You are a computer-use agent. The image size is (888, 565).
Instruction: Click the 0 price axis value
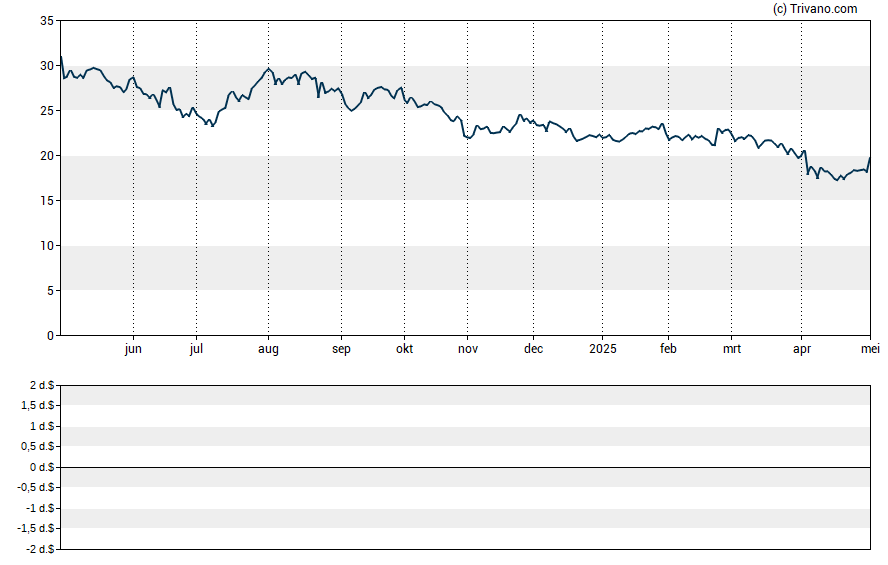pos(50,336)
